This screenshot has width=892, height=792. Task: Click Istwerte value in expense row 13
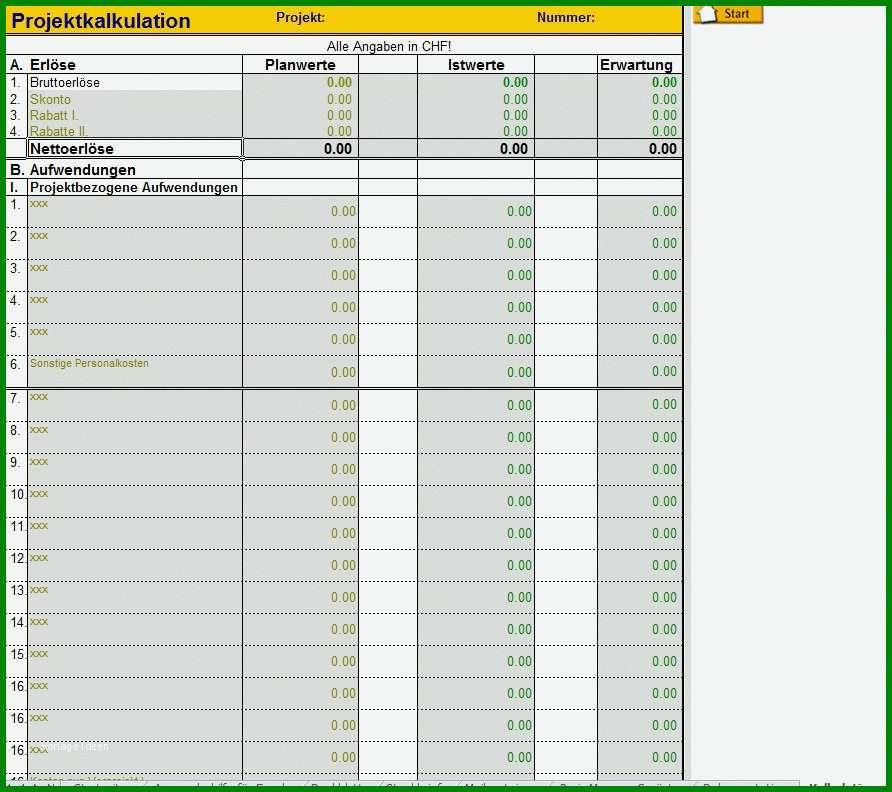[x=519, y=597]
